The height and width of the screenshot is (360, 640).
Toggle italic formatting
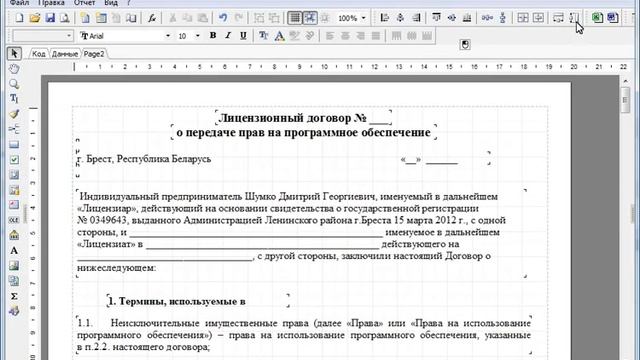pos(228,36)
